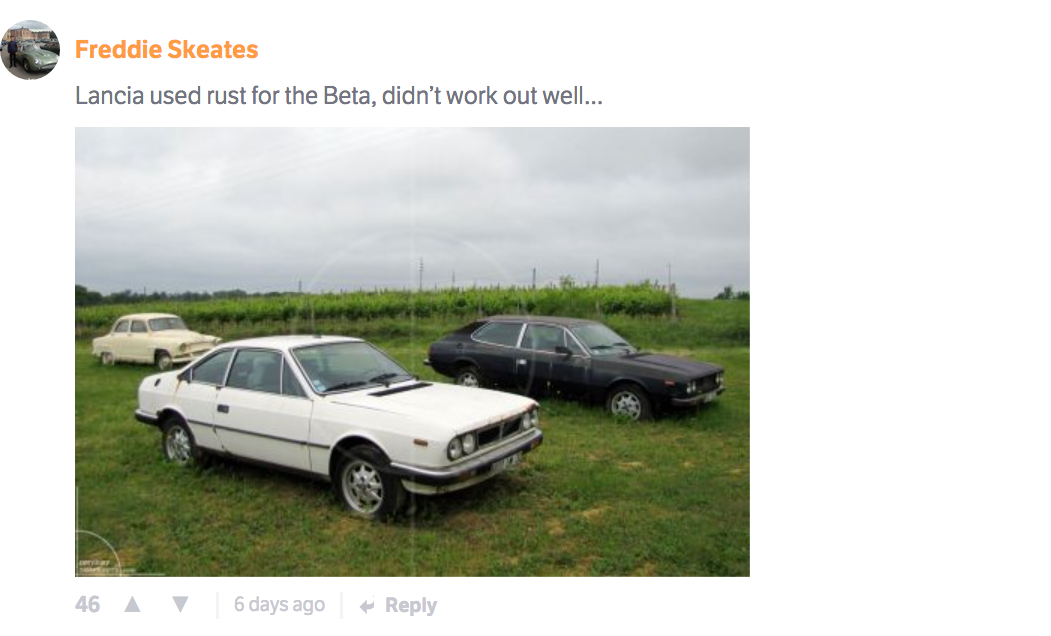Downvote the Lancia Beta comment
The width and height of the screenshot is (1051, 636).
point(180,605)
